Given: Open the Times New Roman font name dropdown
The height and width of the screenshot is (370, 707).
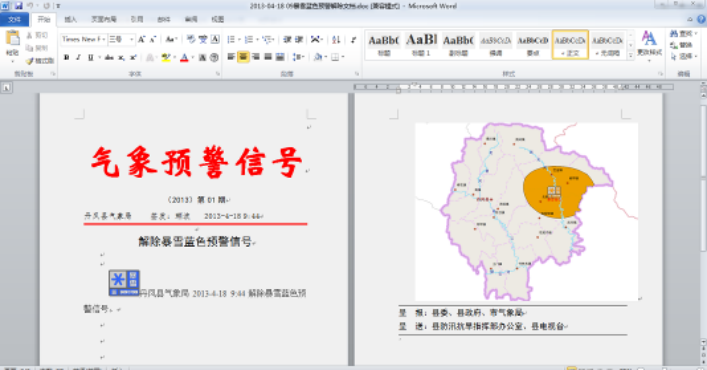Looking at the screenshot, I should pos(84,39).
